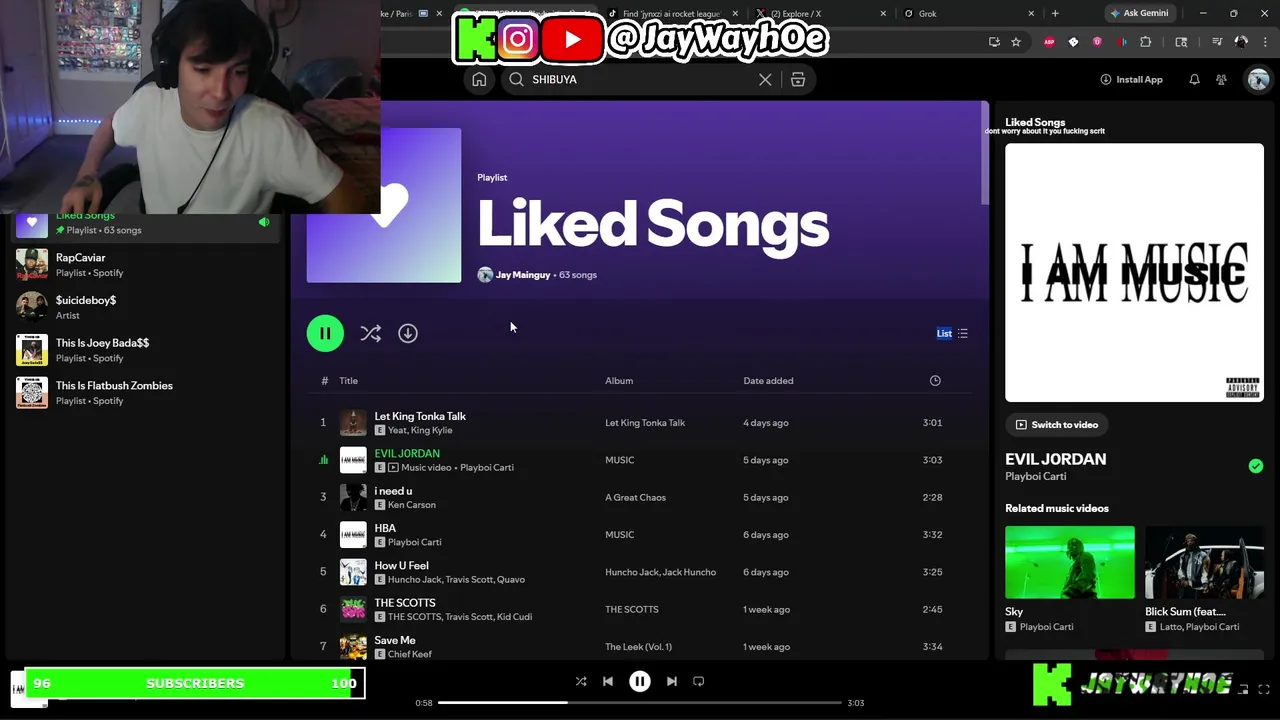The width and height of the screenshot is (1280, 720).
Task: Click Ask Gemini button
Action: (1139, 14)
